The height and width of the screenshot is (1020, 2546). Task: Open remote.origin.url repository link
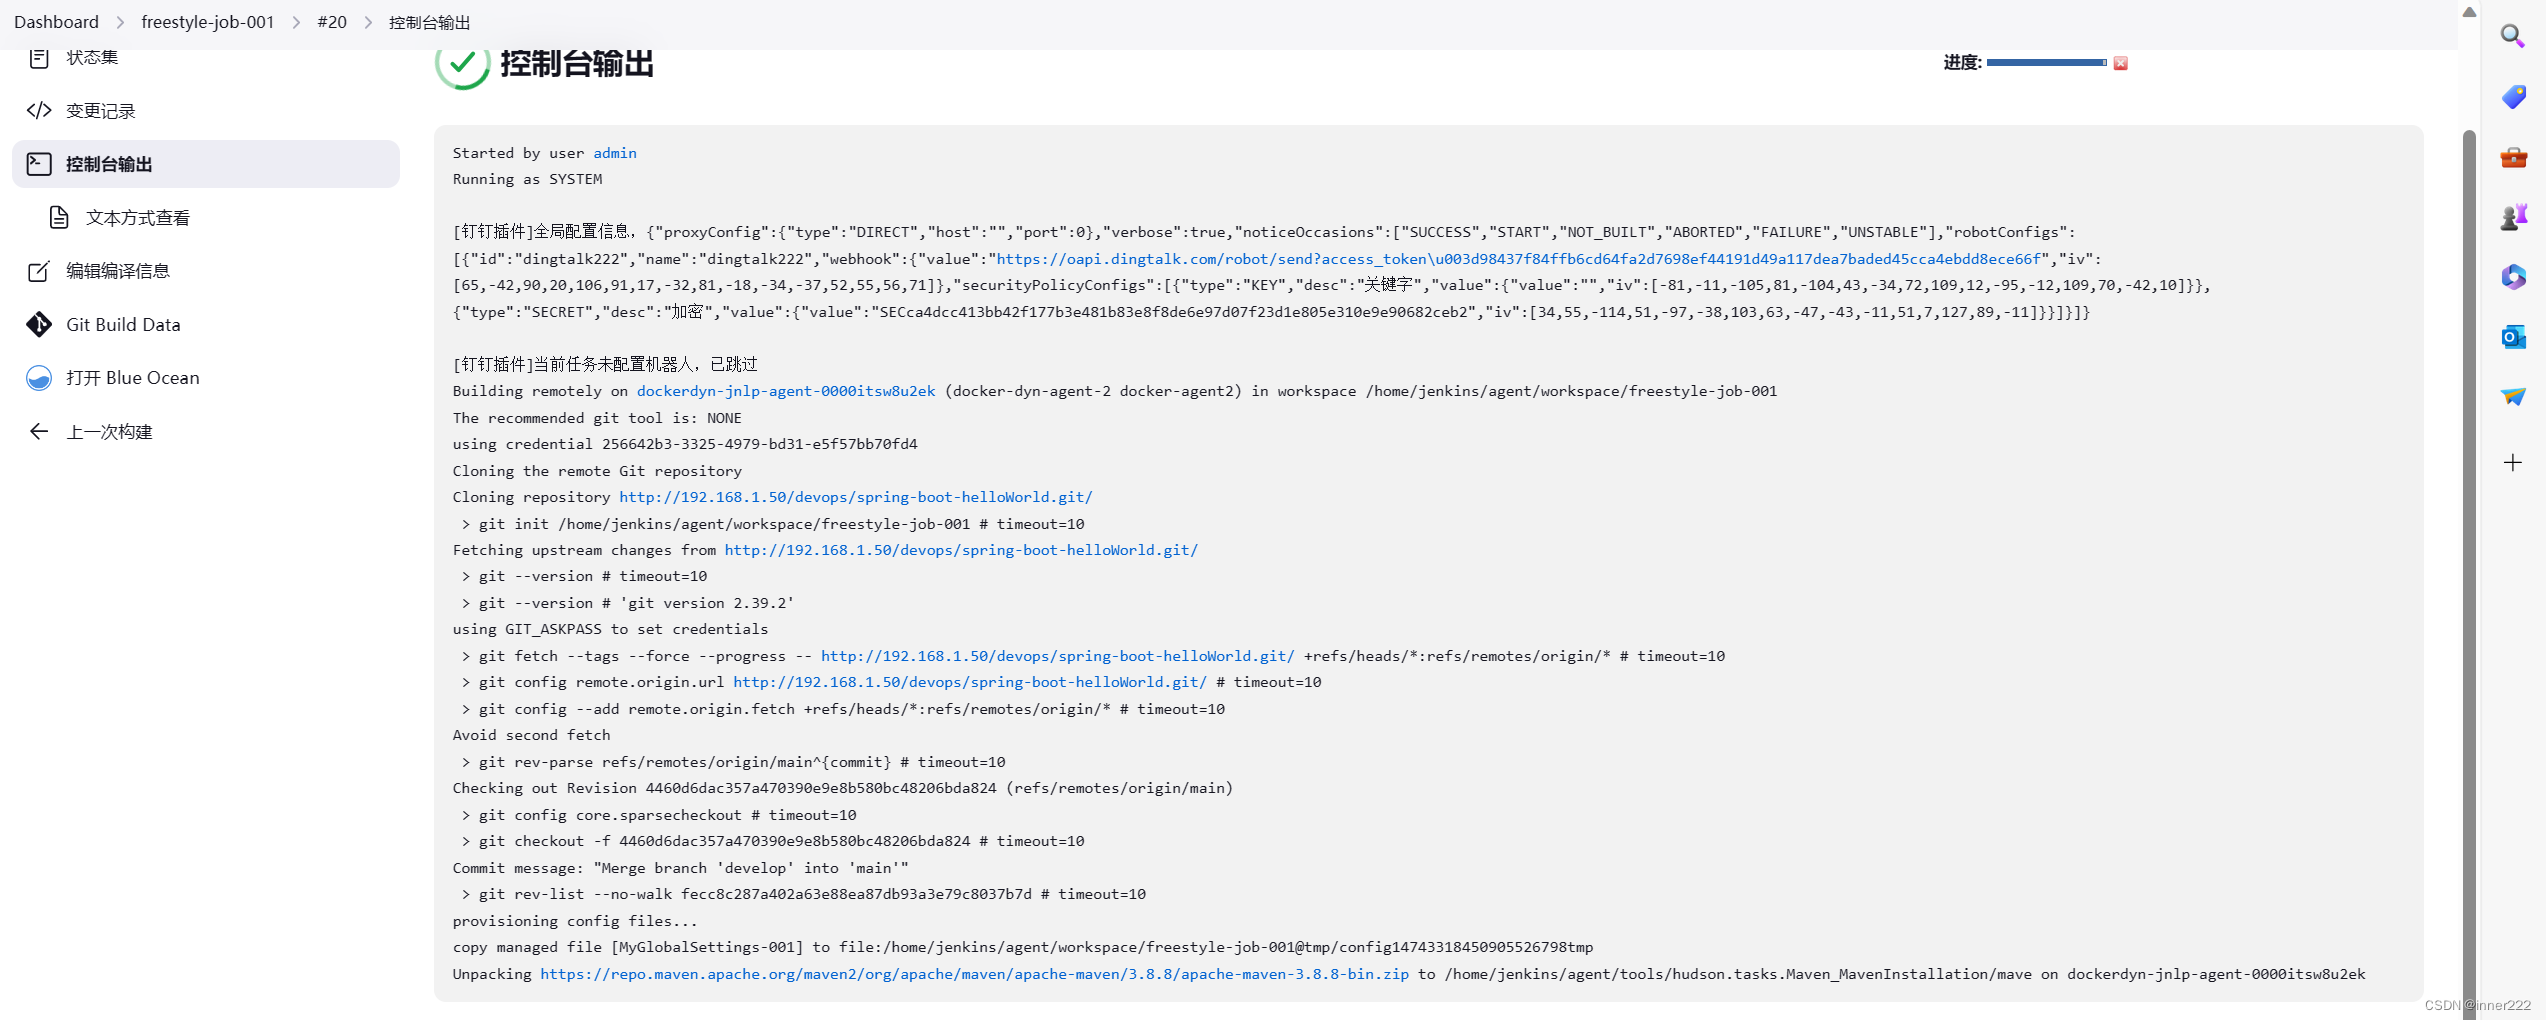pos(970,682)
